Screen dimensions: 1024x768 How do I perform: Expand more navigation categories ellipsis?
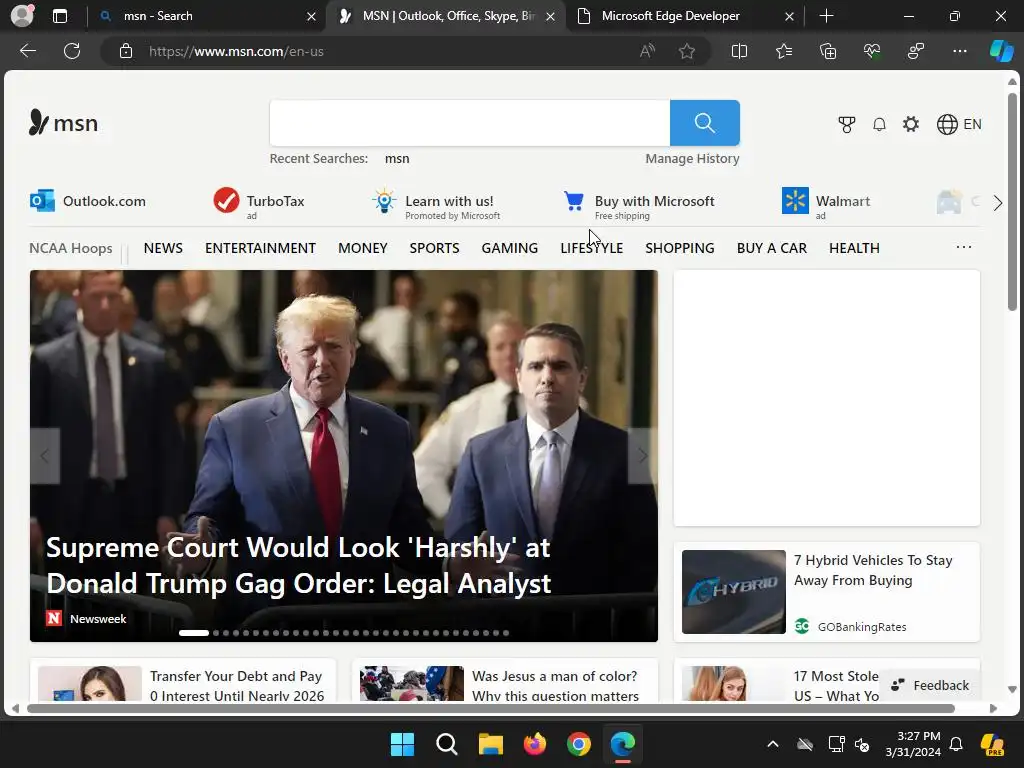point(964,247)
